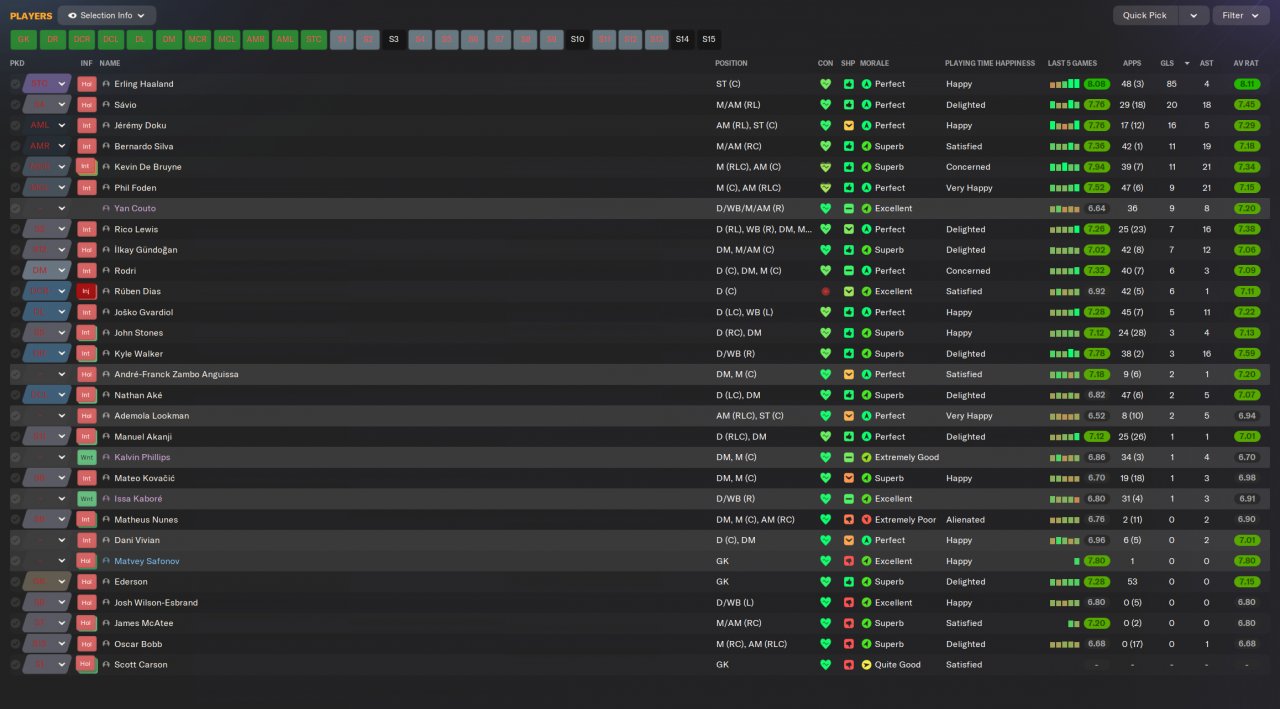Open Jérémy Doku's AML position dropdown

click(x=47, y=125)
